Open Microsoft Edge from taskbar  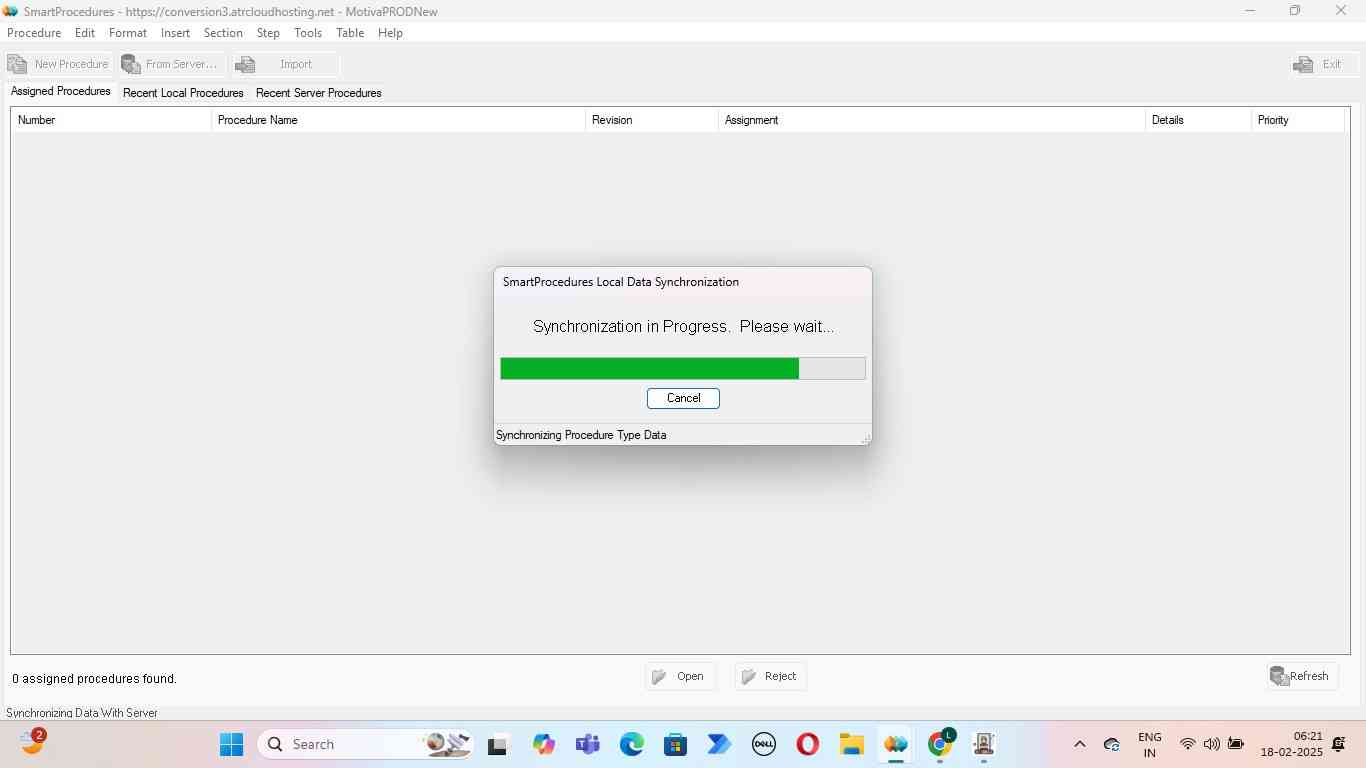[x=631, y=744]
